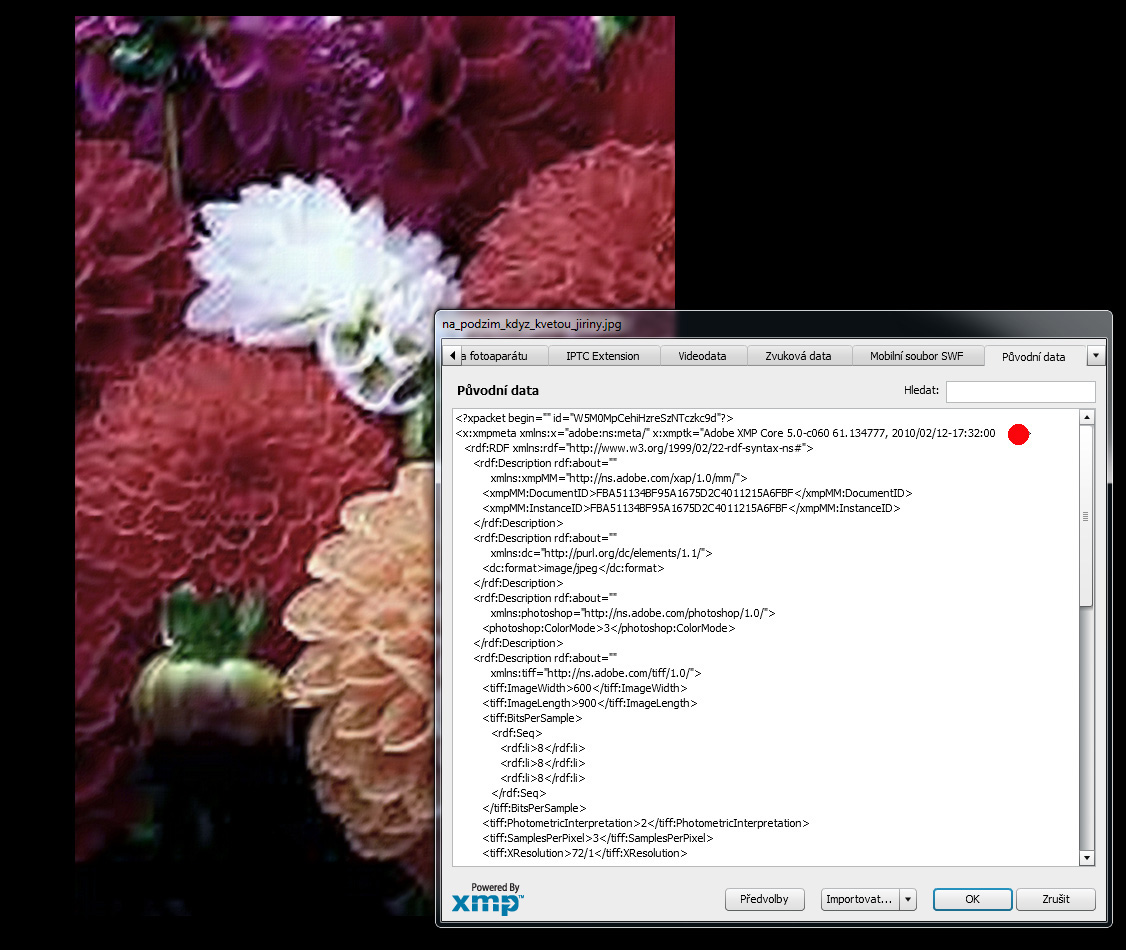Click the Powered By XMP logo
Image resolution: width=1126 pixels, height=950 pixels.
coord(487,898)
